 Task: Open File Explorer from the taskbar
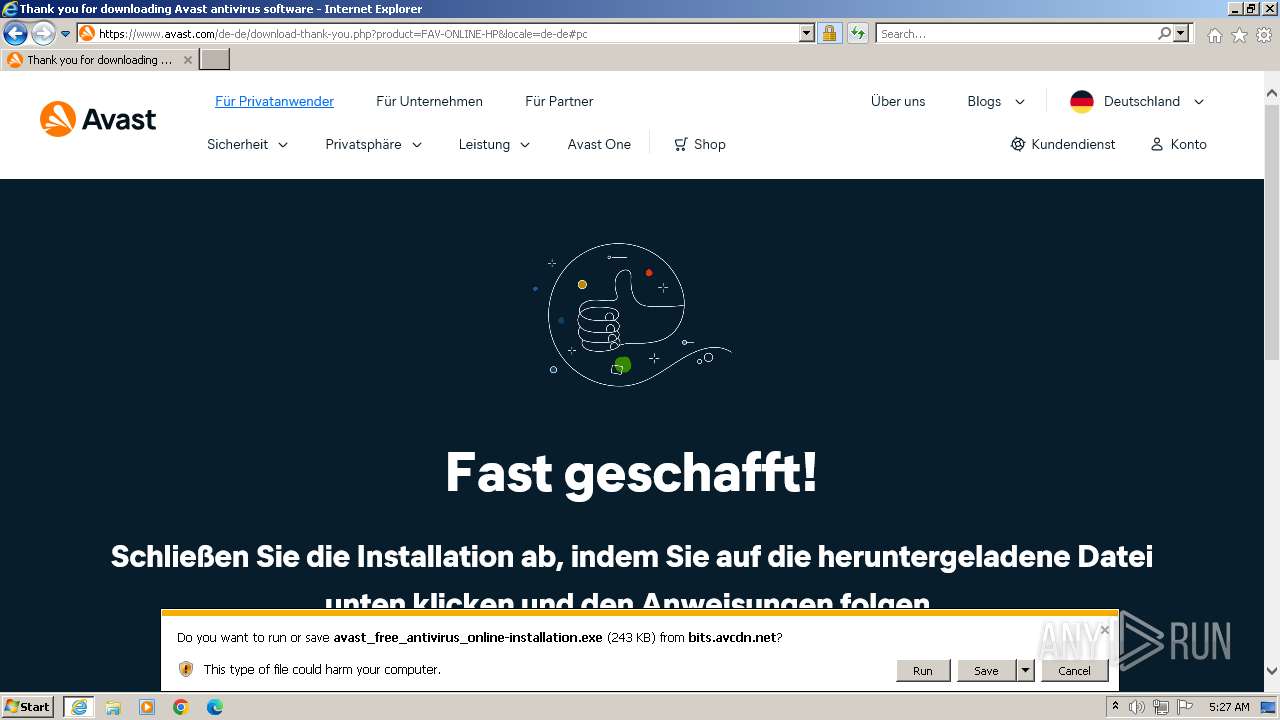[113, 707]
